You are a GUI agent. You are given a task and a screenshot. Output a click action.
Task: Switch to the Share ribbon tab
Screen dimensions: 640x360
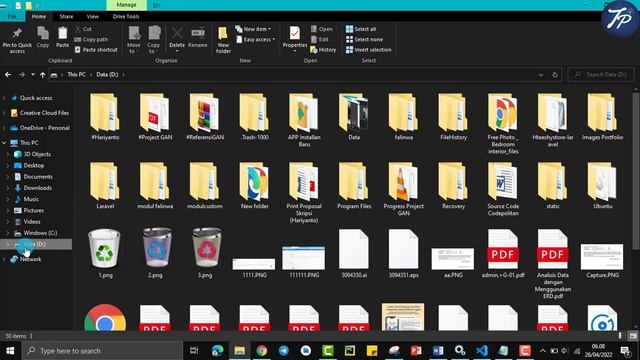[x=66, y=16]
